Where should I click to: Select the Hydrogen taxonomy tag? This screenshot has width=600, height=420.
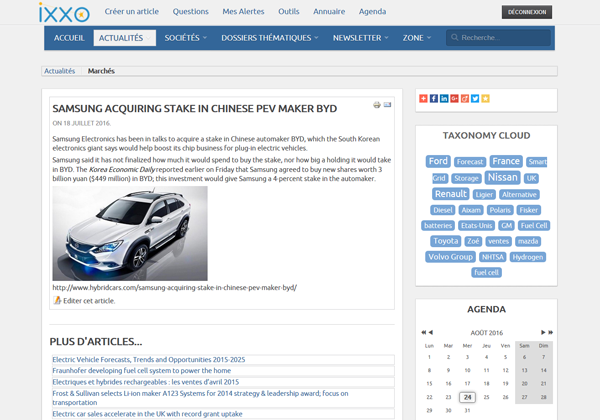click(x=528, y=257)
